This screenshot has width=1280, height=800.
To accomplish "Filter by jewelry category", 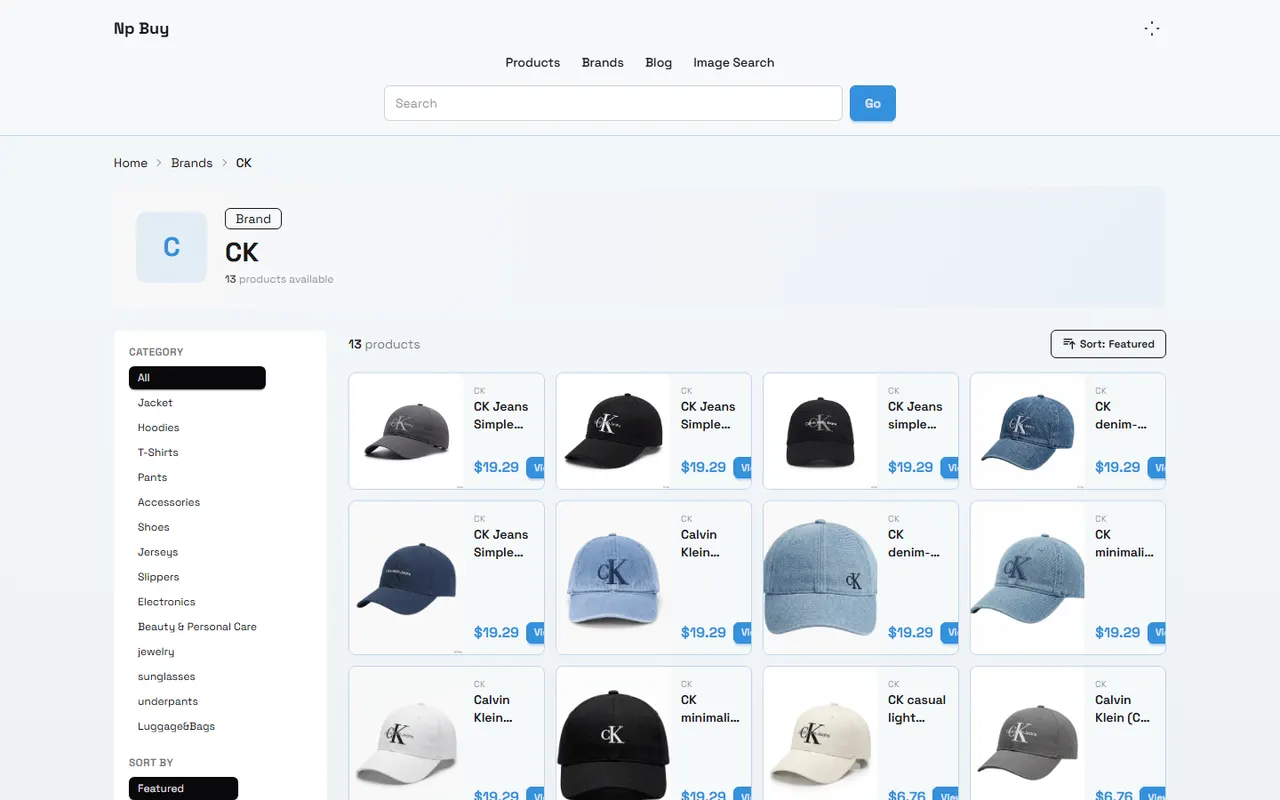I will coord(156,652).
